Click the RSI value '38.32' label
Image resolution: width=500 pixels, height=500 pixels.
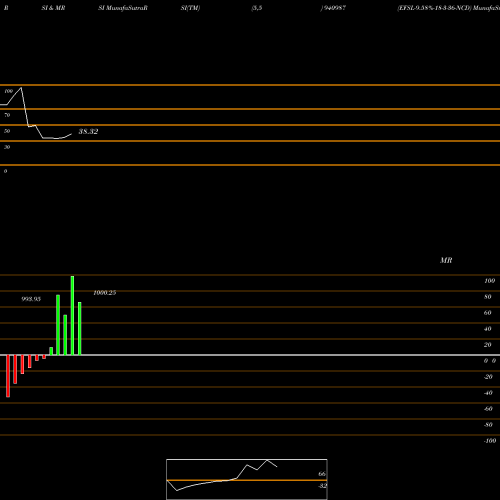pyautogui.click(x=88, y=131)
